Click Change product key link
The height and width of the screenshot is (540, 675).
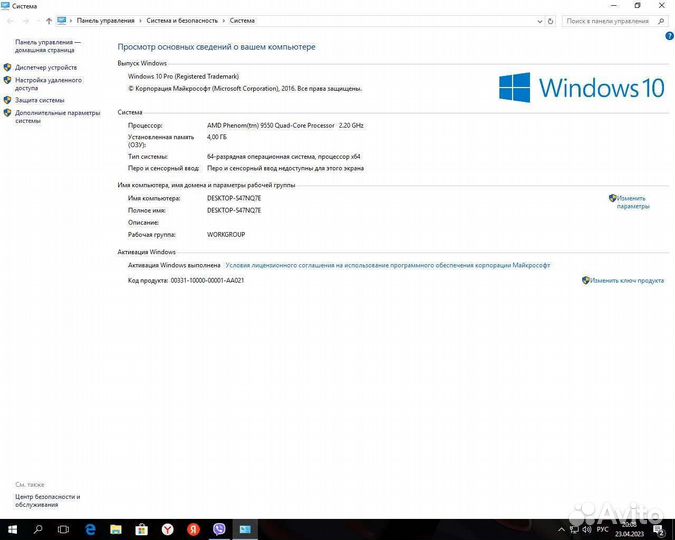627,281
